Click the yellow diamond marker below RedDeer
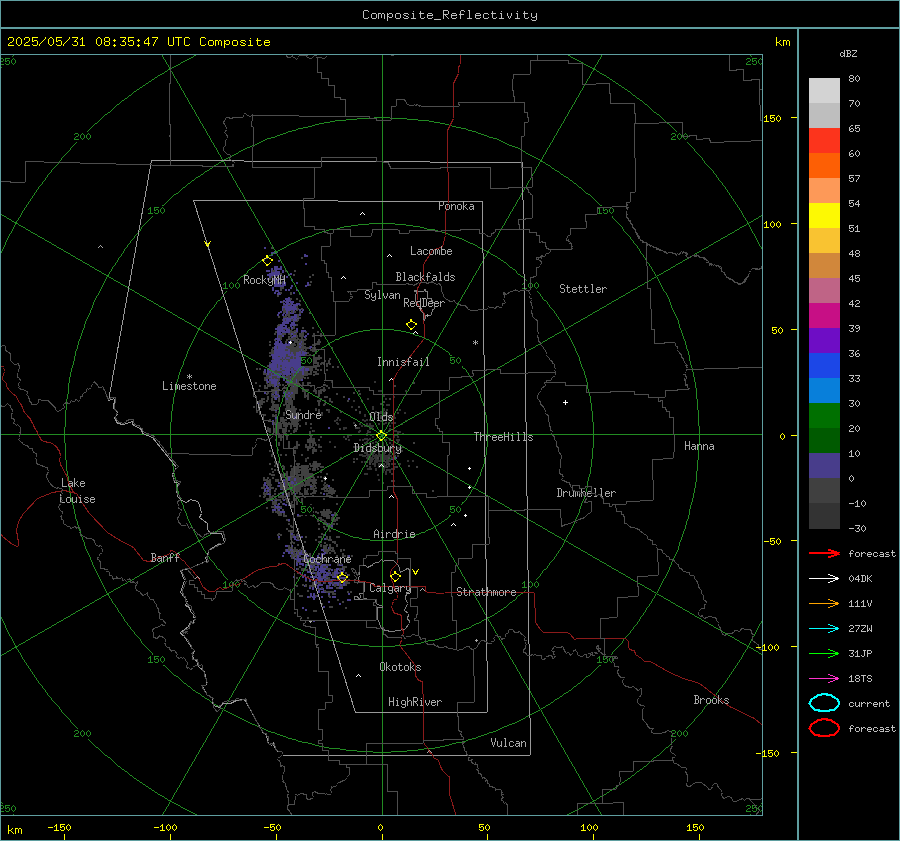 pyautogui.click(x=412, y=325)
